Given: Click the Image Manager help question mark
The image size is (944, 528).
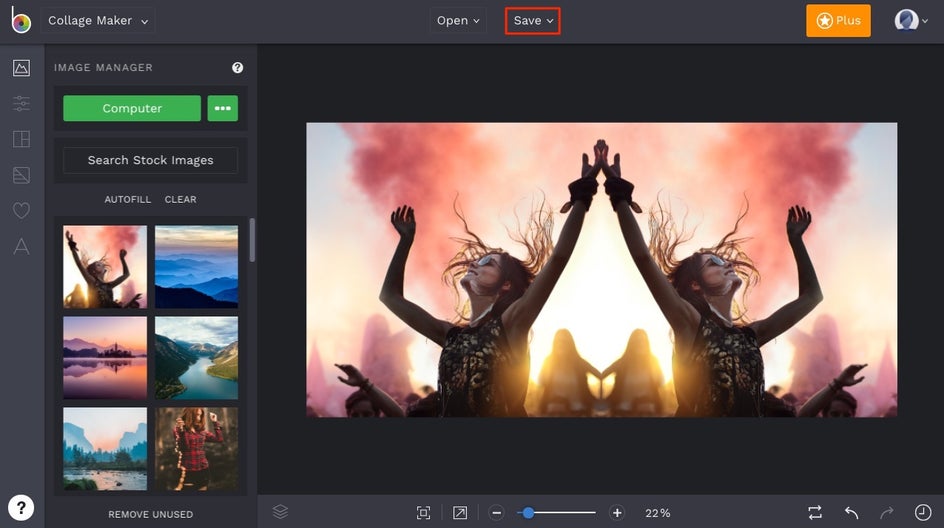Looking at the screenshot, I should [x=237, y=67].
